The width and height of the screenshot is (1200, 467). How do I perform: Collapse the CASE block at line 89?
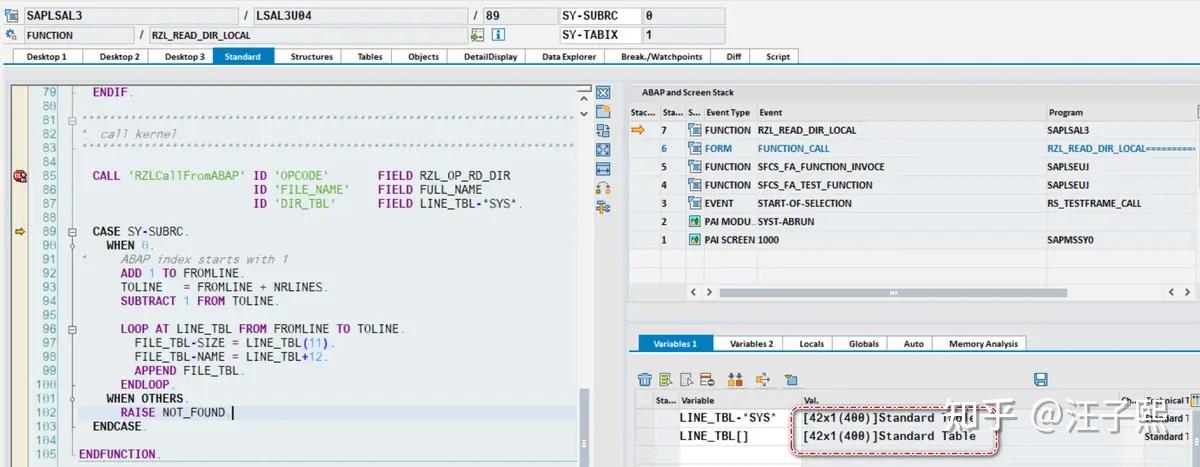(72, 232)
